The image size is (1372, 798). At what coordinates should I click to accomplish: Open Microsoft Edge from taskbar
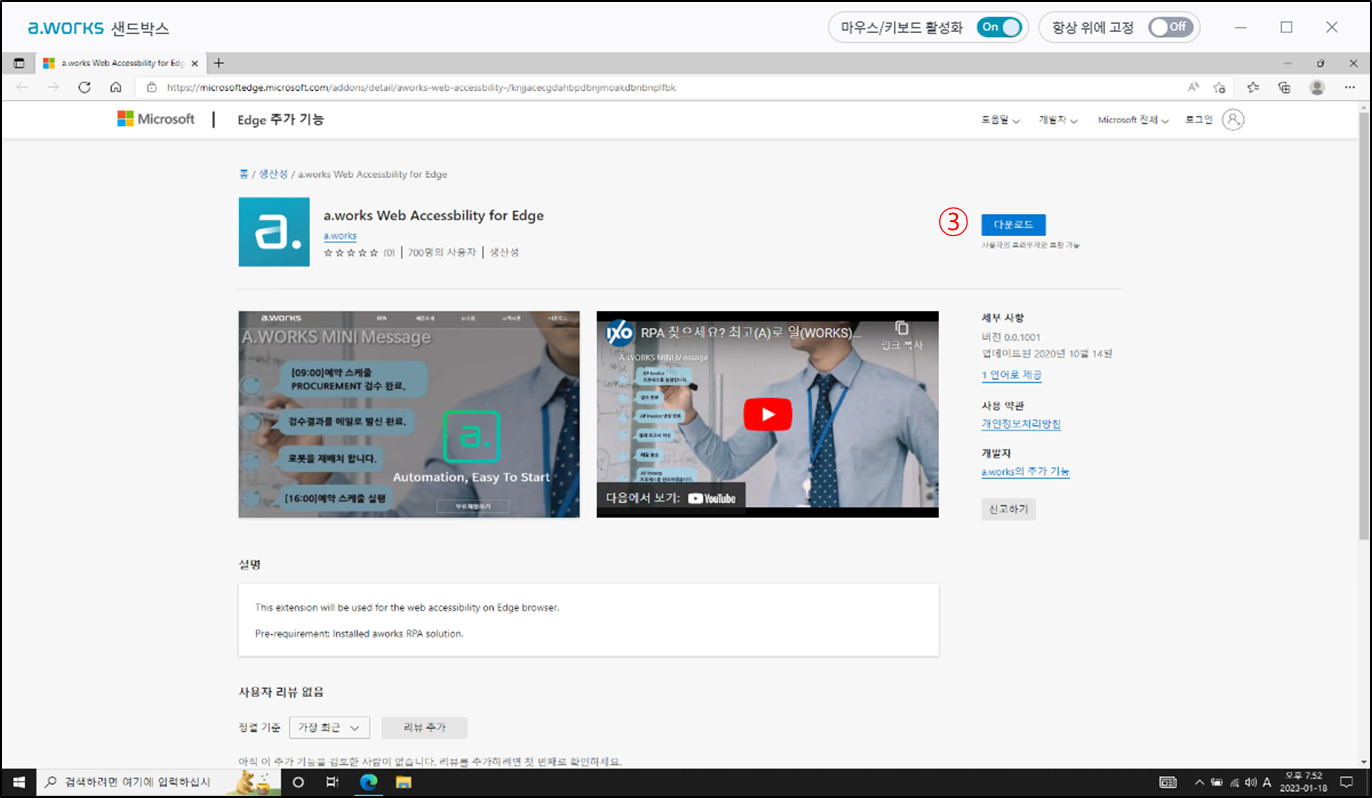[368, 783]
